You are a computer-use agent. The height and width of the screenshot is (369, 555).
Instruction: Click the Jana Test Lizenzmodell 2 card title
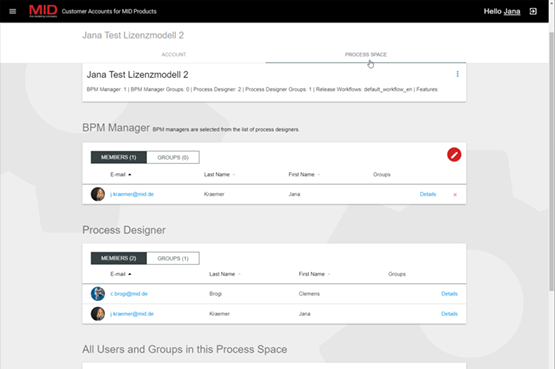[x=137, y=75]
